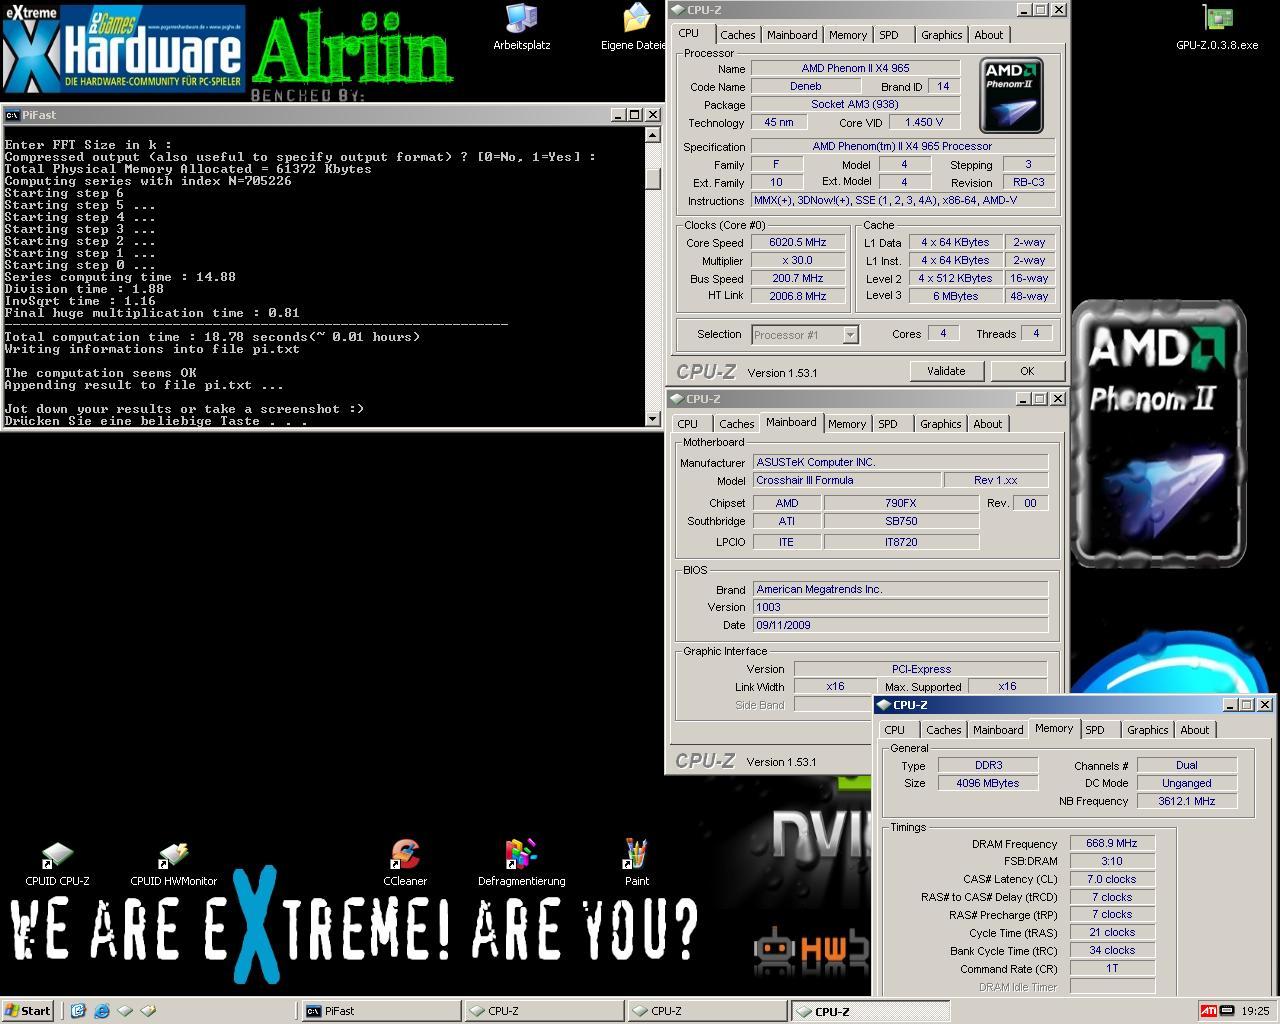Image resolution: width=1280 pixels, height=1024 pixels.
Task: Open the Start menu
Action: point(28,1011)
